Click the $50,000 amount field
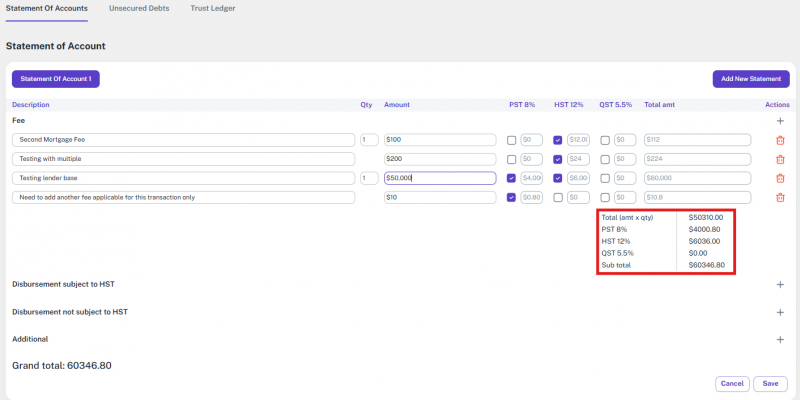Viewport: 800px width, 400px height. coord(440,178)
